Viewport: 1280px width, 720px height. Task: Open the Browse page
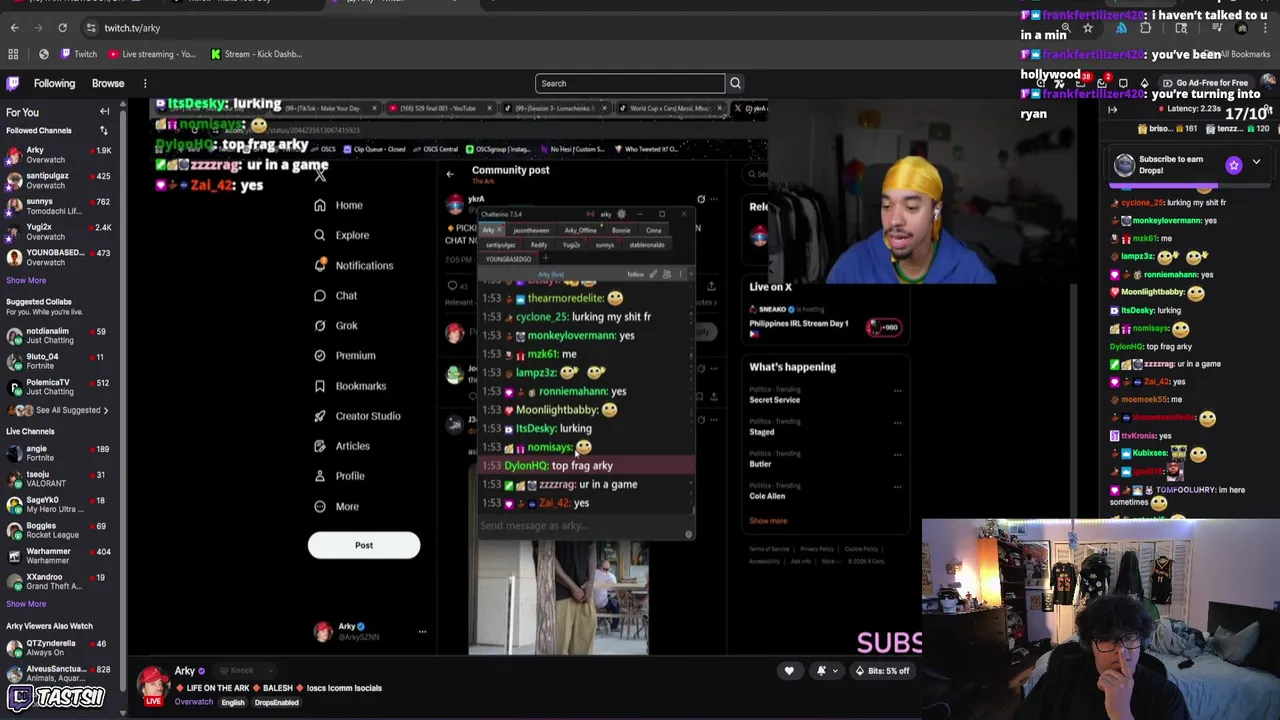coord(108,84)
